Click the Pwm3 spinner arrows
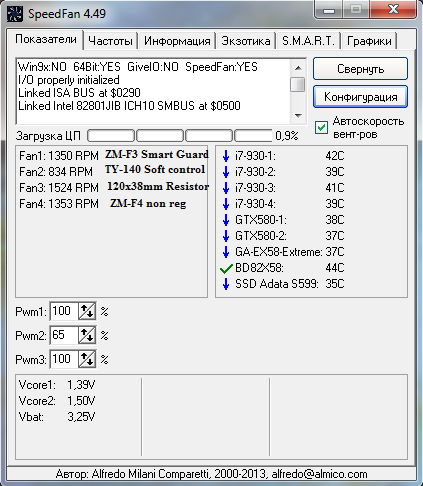Image resolution: width=423 pixels, height=486 pixels. (x=87, y=359)
